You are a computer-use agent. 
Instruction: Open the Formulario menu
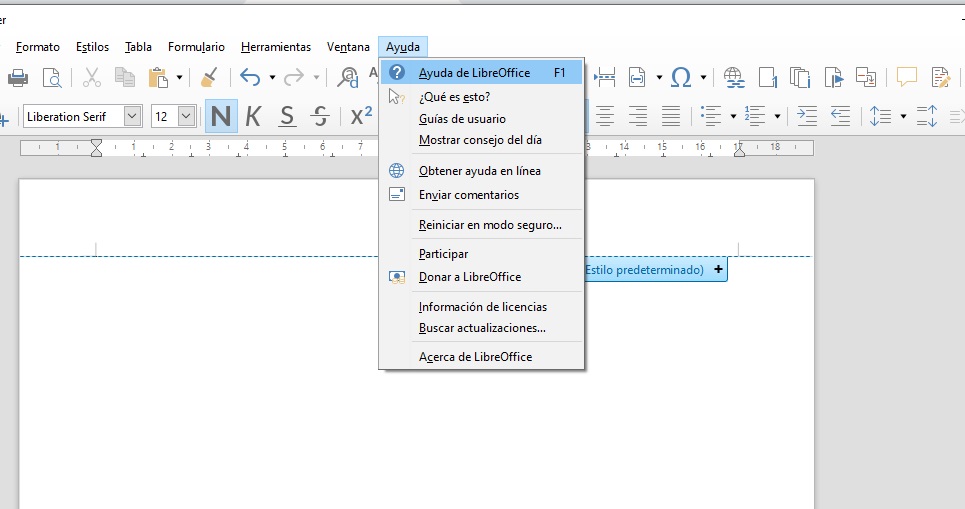click(x=196, y=47)
